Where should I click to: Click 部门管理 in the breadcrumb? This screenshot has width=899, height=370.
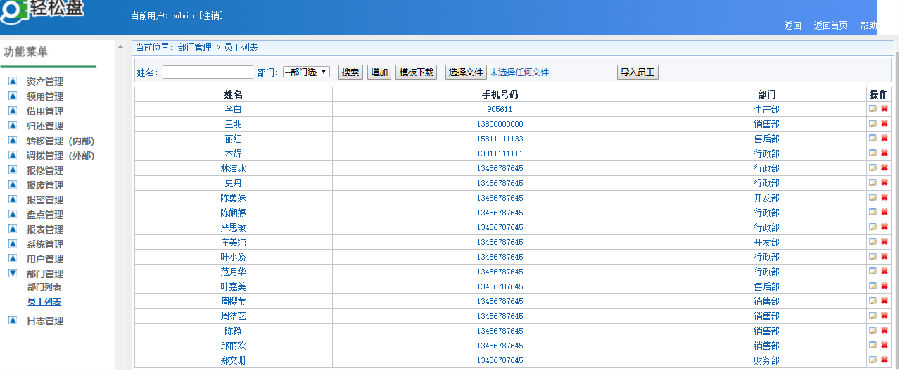(194, 47)
